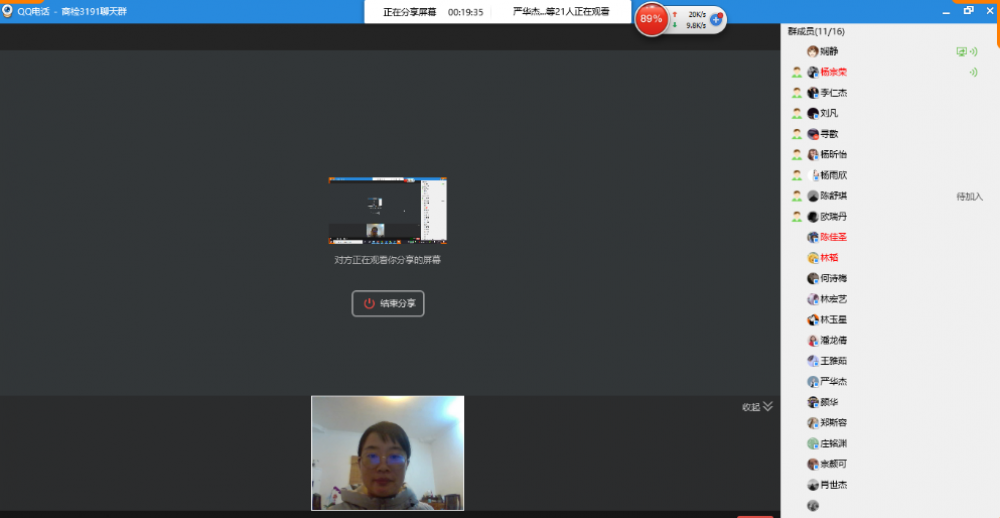Click the QQ电话 penguin logo icon
The height and width of the screenshot is (518, 1000).
click(x=8, y=11)
